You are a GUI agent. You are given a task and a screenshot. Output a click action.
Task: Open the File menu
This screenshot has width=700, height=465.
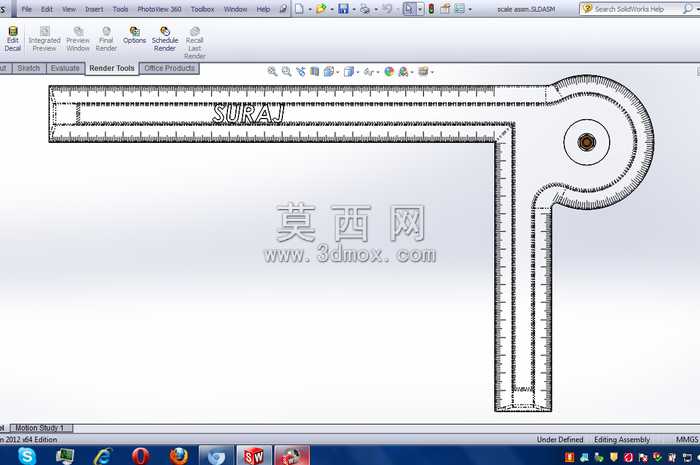(x=26, y=9)
